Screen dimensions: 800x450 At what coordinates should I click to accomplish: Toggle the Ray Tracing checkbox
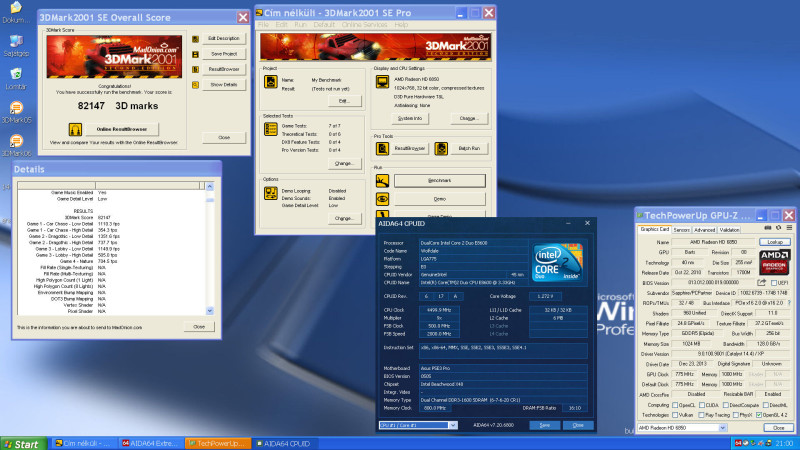702,415
